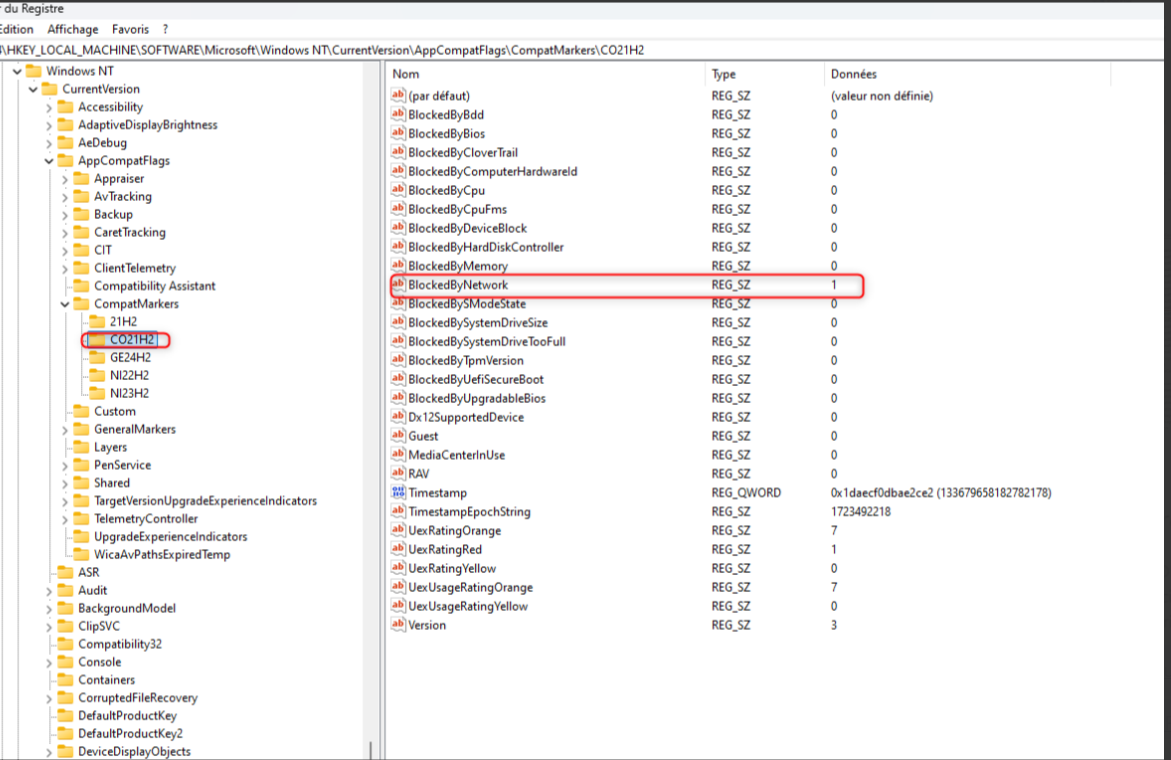Click the folder icon next to AppCompatFlags
The image size is (1171, 760).
coord(66,161)
